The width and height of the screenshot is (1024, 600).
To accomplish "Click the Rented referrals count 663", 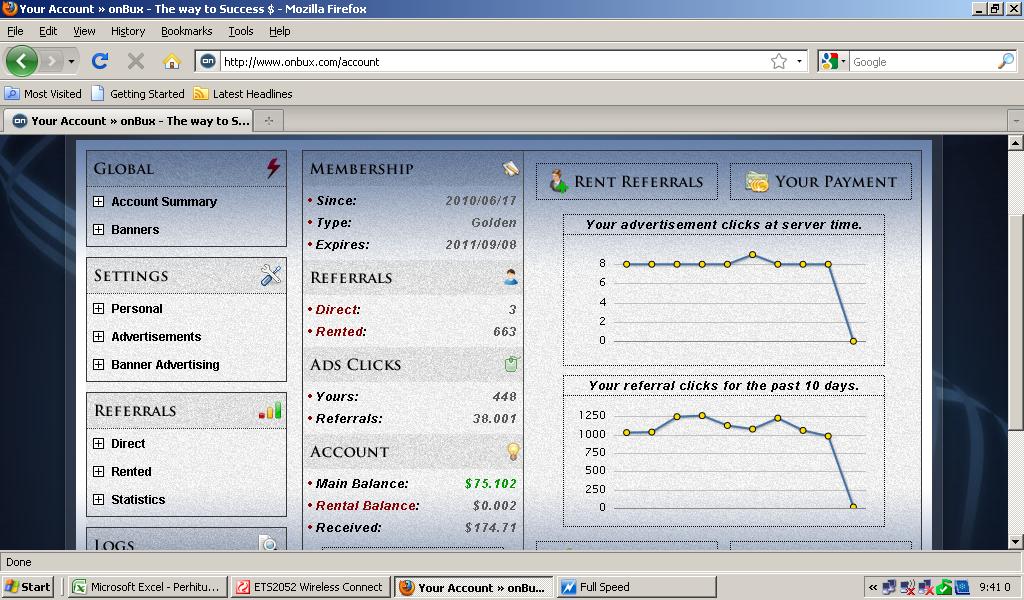I will click(x=505, y=332).
